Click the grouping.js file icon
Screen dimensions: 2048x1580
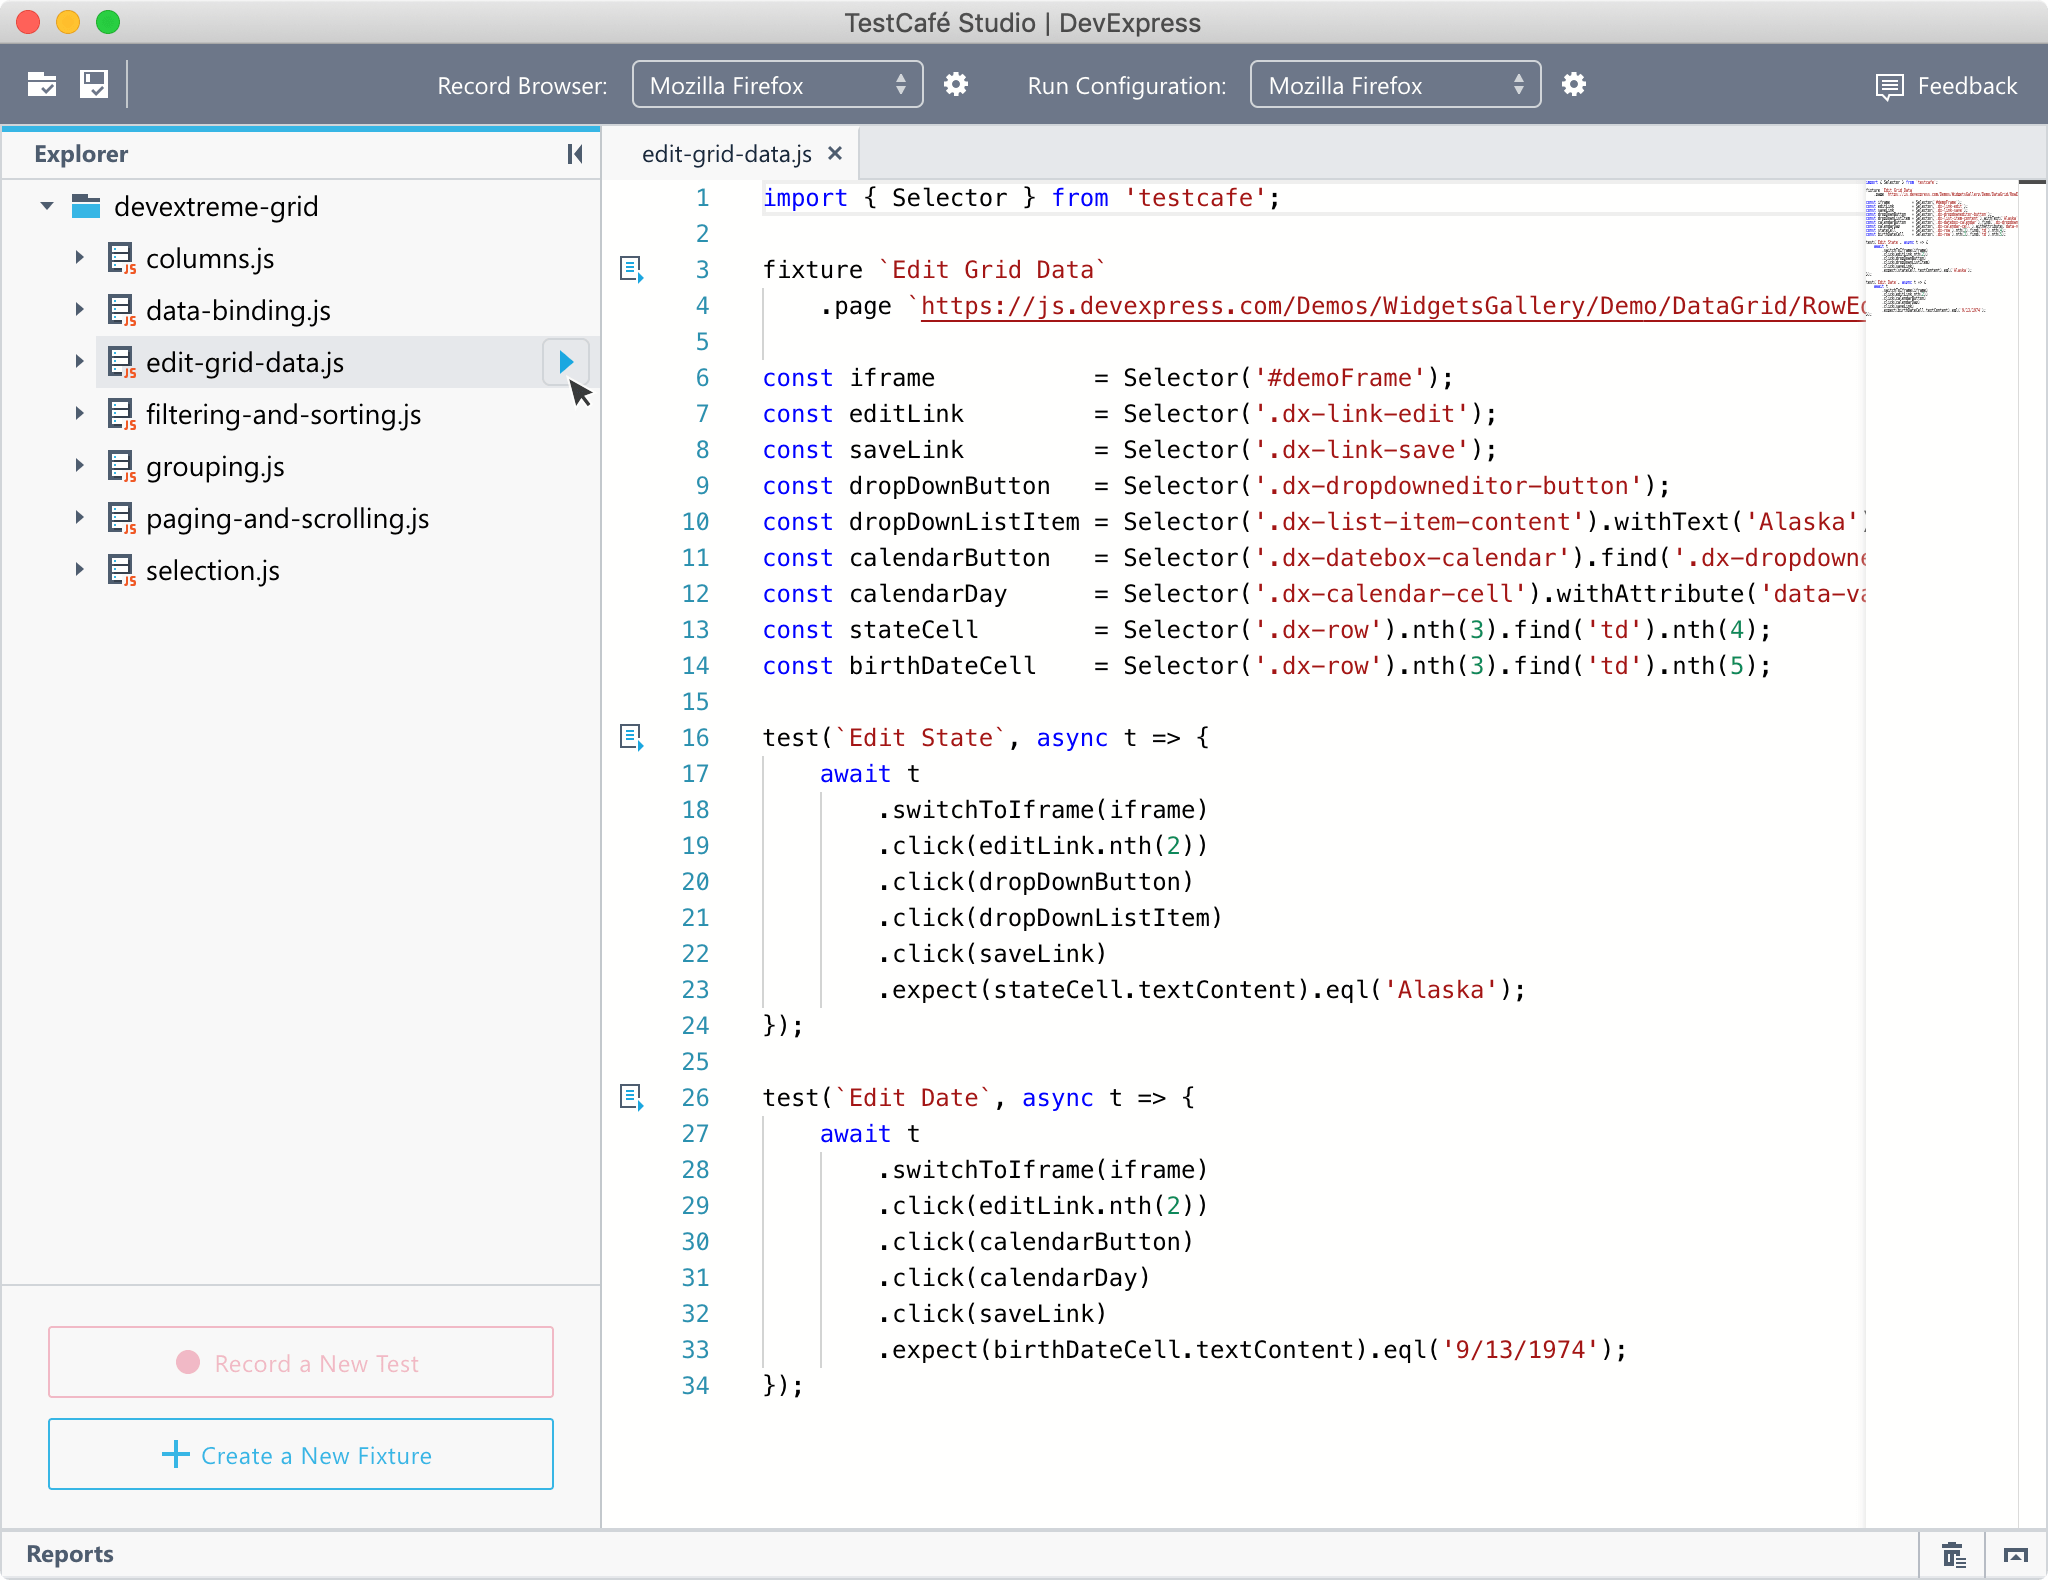[x=121, y=467]
